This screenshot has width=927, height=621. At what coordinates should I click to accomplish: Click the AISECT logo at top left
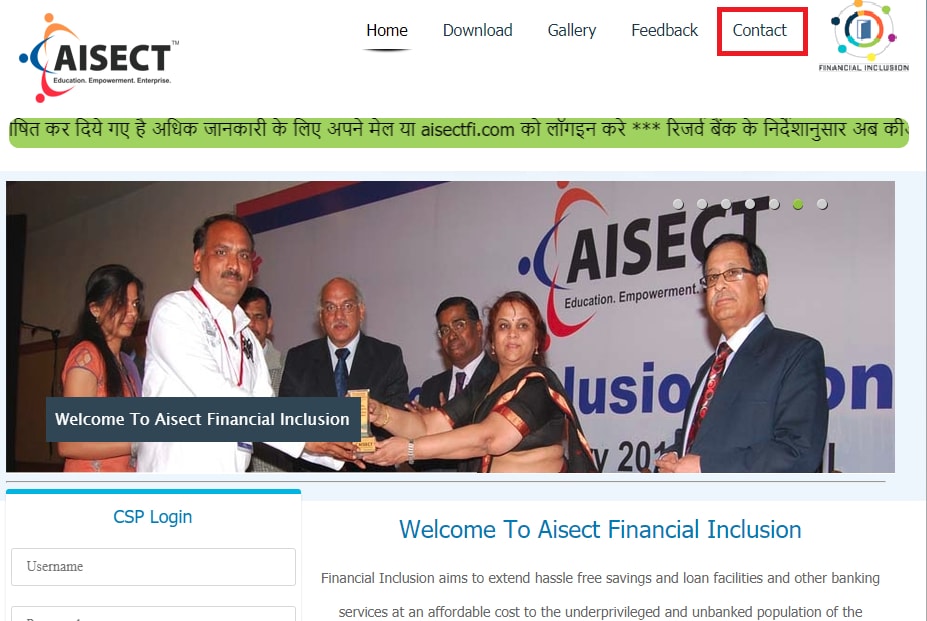pyautogui.click(x=99, y=57)
